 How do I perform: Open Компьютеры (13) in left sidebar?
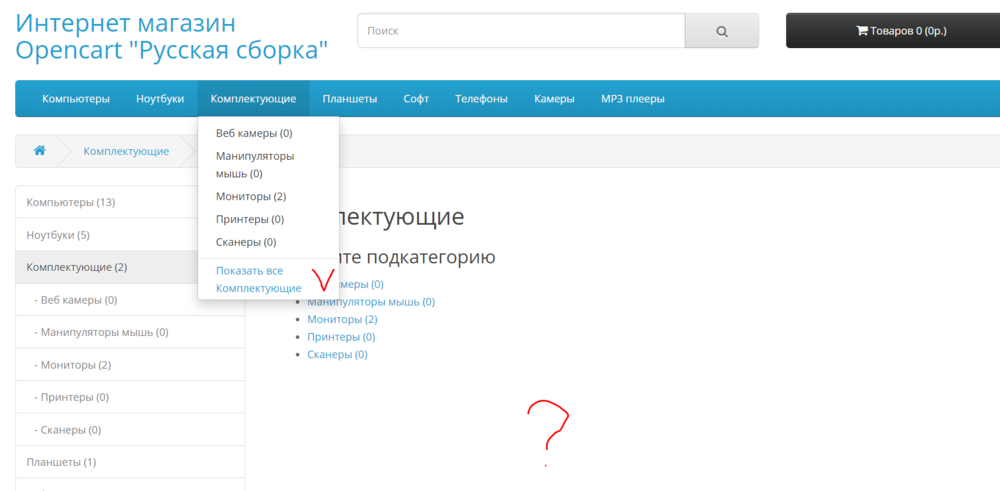tap(71, 202)
